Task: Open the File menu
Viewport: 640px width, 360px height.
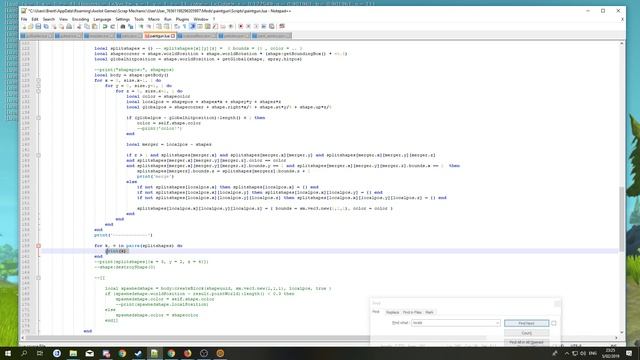Action: pos(24,19)
